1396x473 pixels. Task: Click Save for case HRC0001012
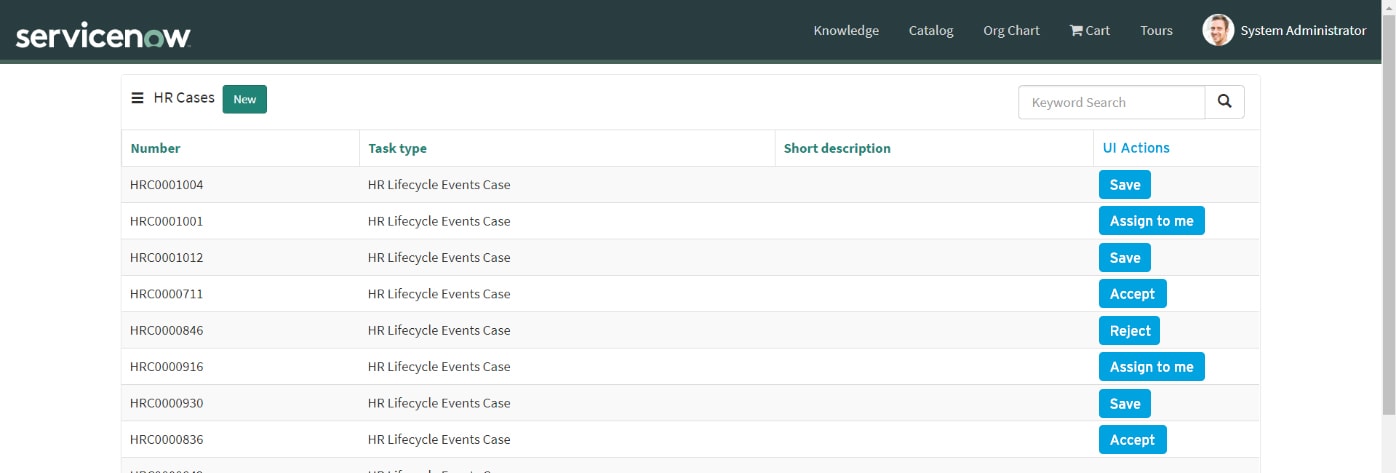1125,258
